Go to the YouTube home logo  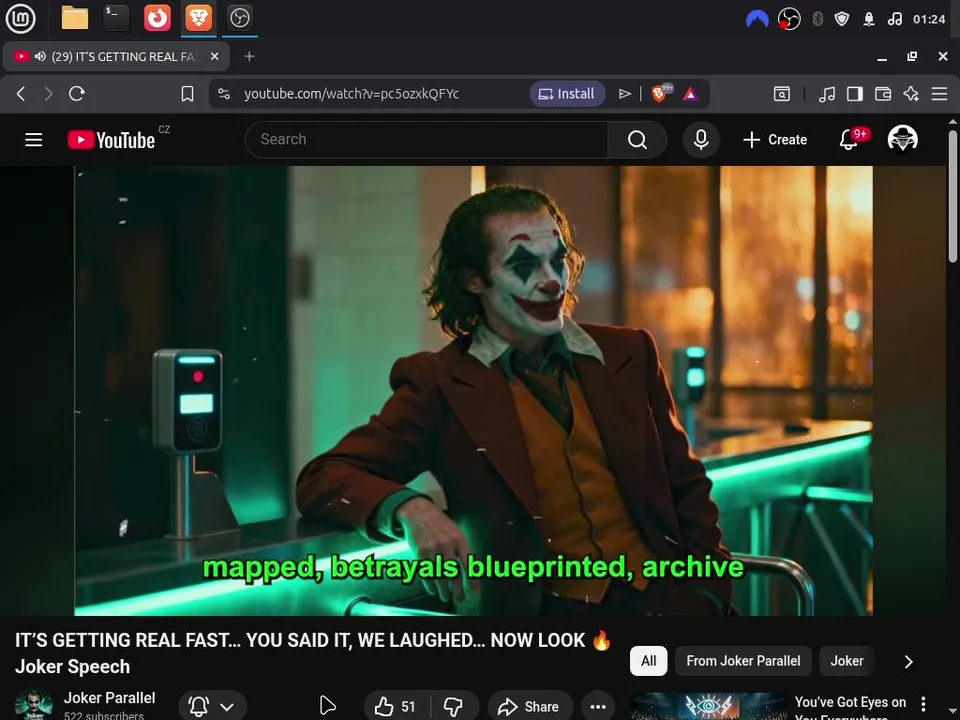coord(111,140)
